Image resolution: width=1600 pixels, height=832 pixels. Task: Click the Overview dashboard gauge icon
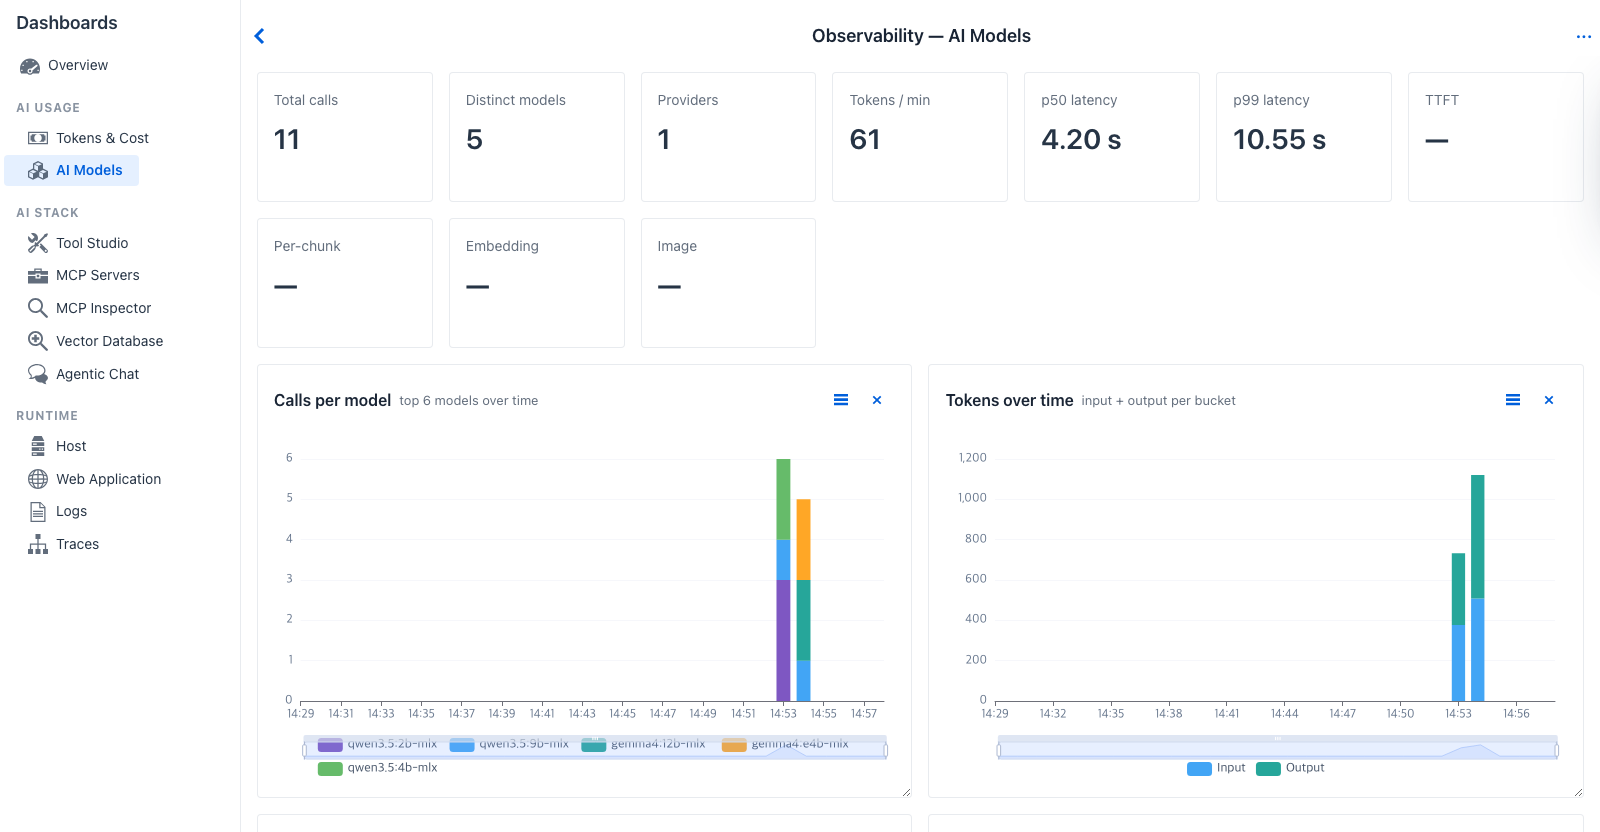(30, 66)
